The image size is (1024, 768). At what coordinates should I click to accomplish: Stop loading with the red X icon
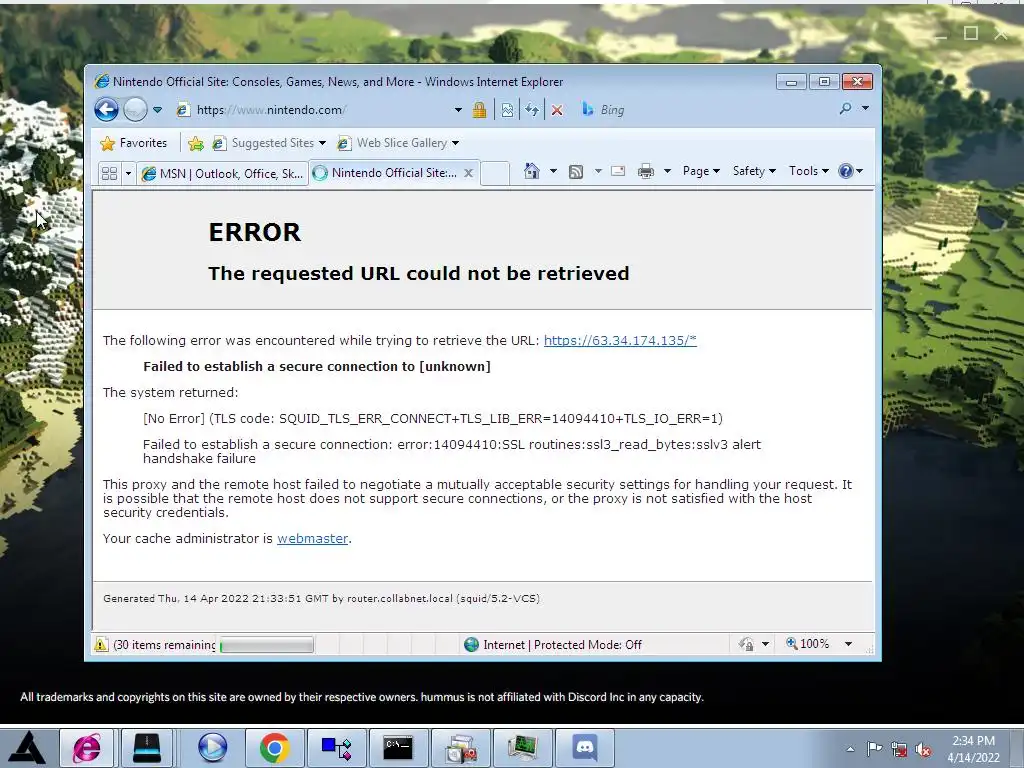[557, 110]
